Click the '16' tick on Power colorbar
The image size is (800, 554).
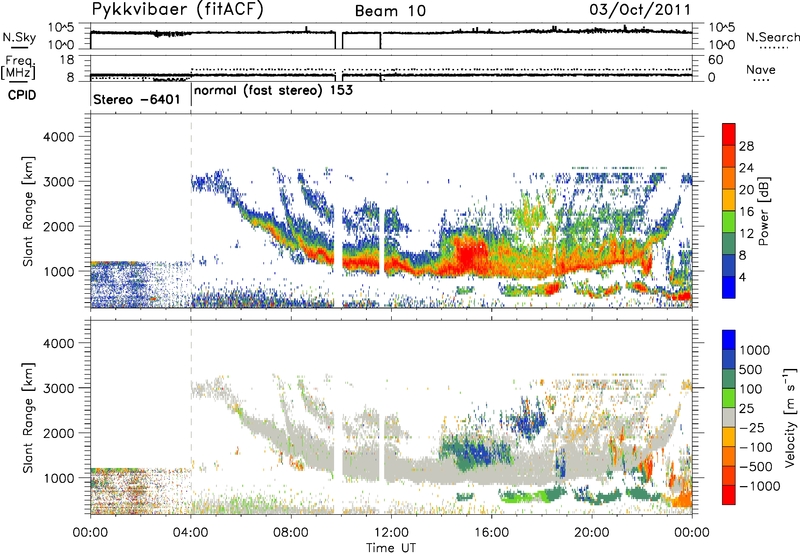point(746,212)
